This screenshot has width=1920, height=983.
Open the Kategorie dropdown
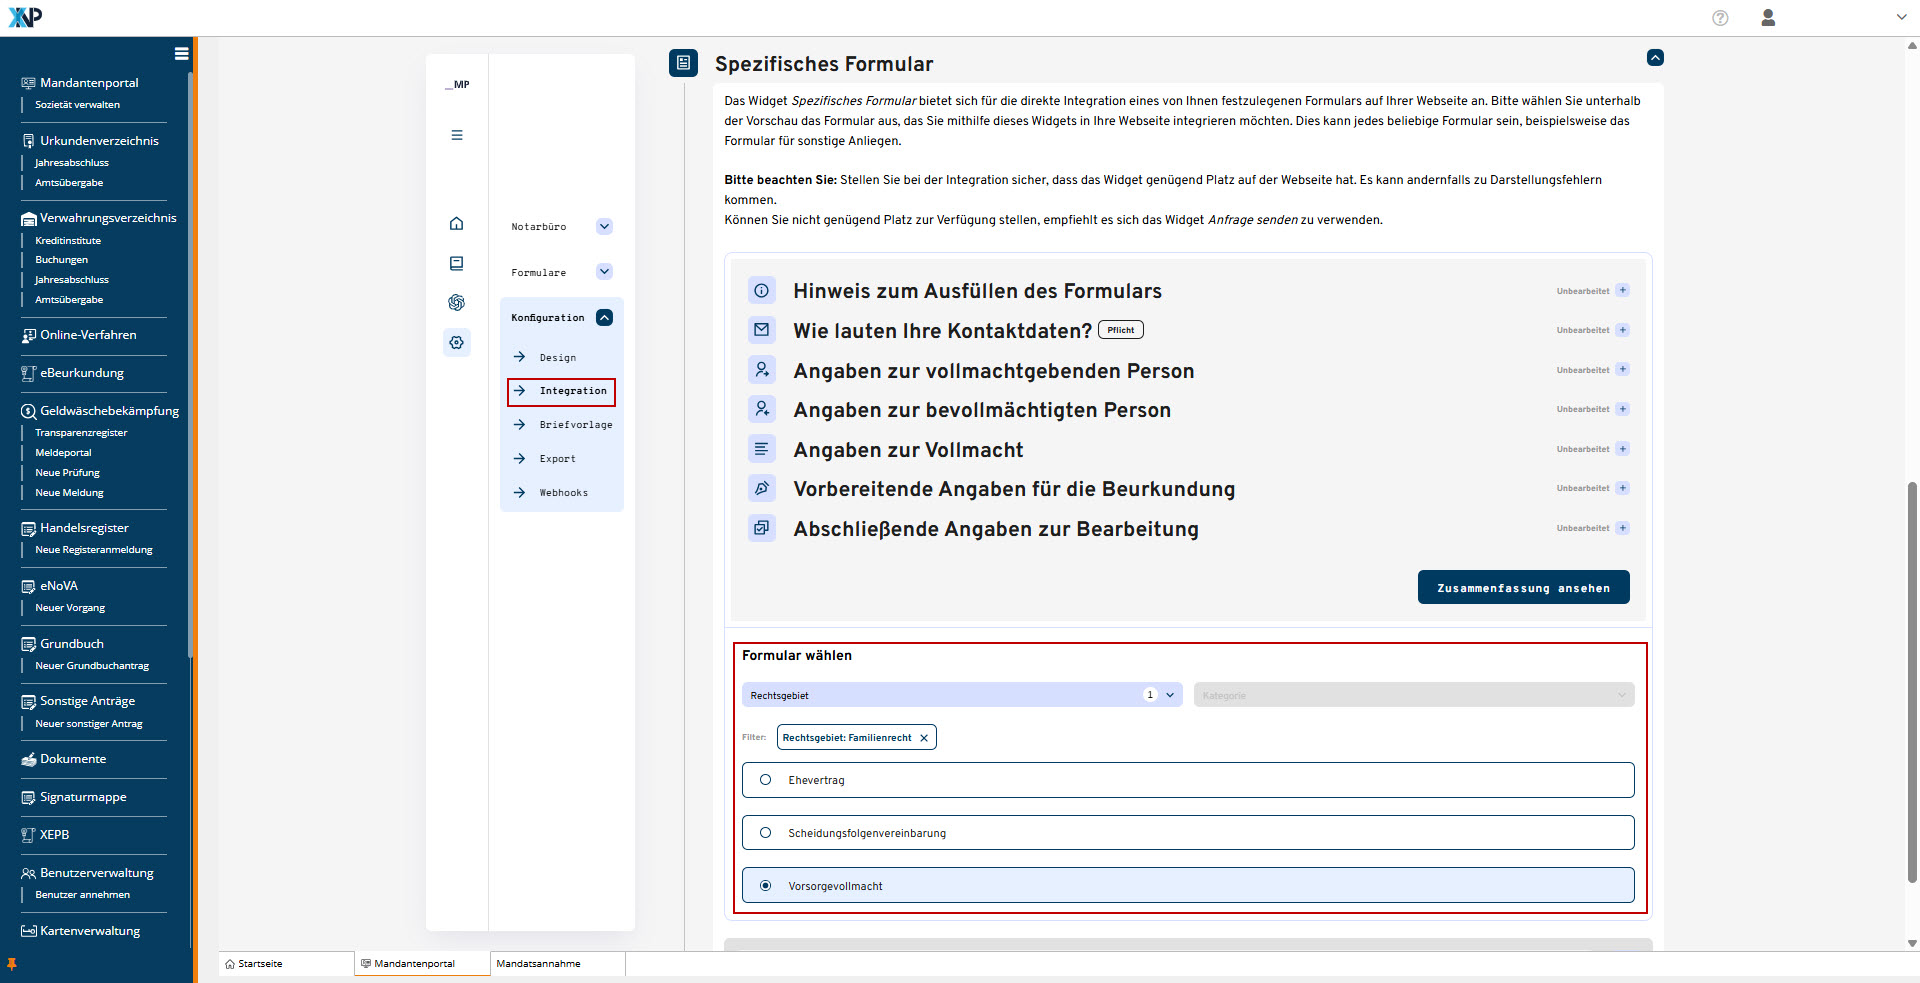click(x=1414, y=695)
